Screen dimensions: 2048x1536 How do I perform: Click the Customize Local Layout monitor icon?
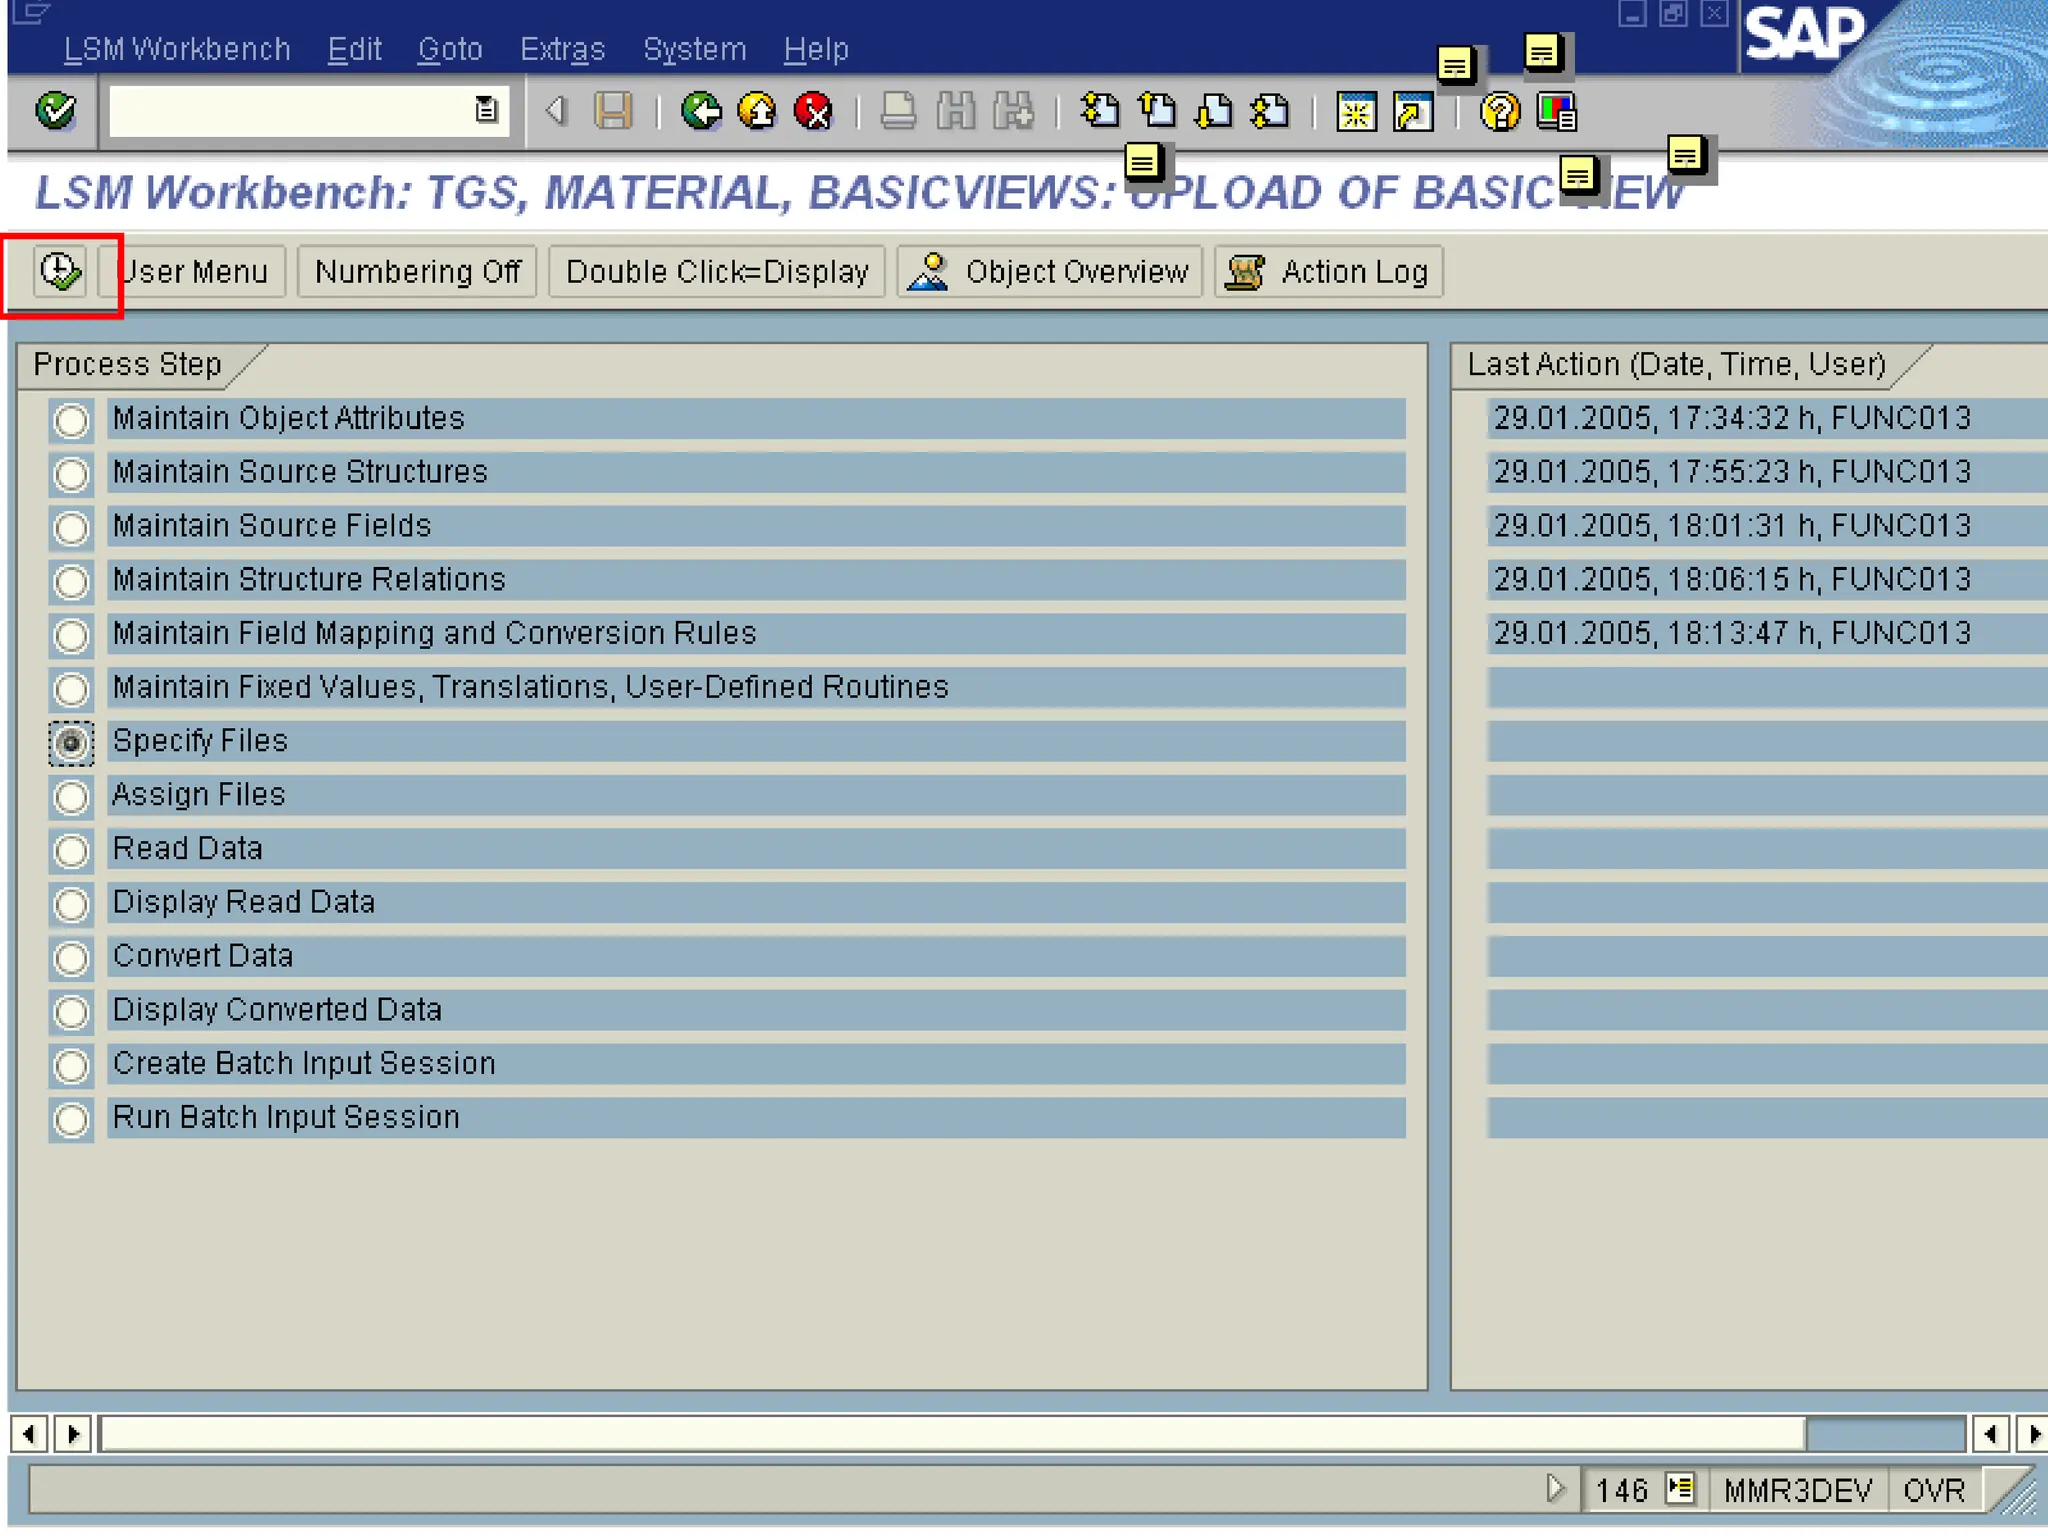[1556, 112]
